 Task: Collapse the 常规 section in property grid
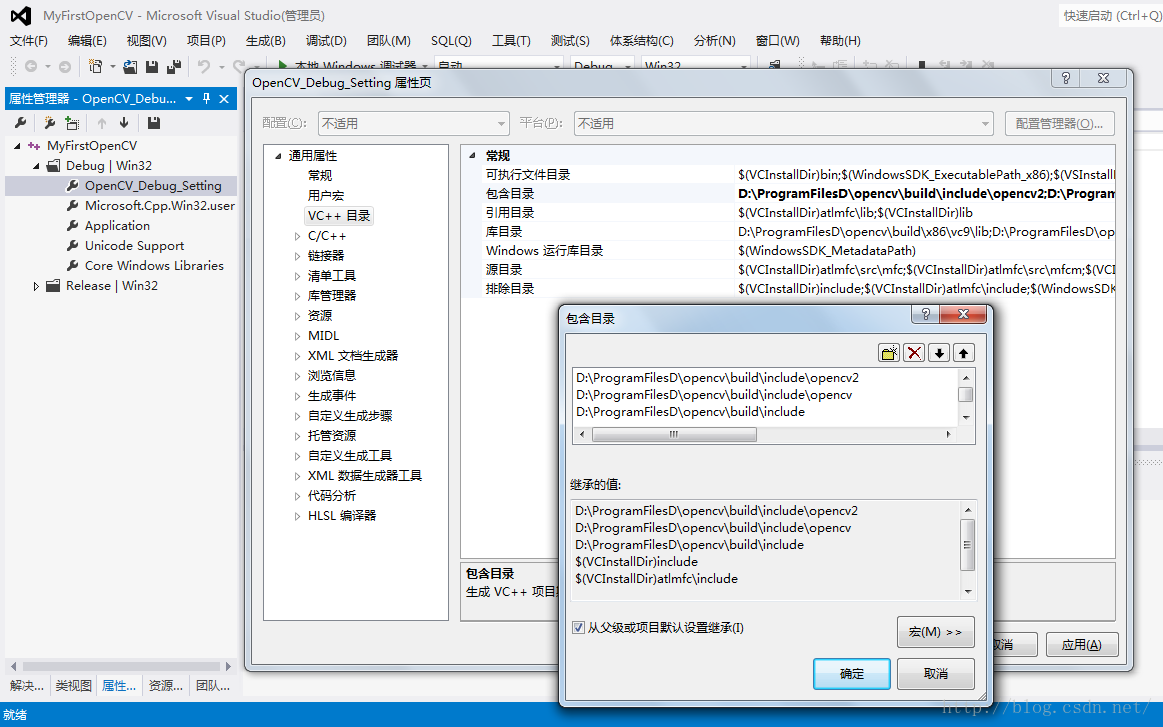pos(472,155)
